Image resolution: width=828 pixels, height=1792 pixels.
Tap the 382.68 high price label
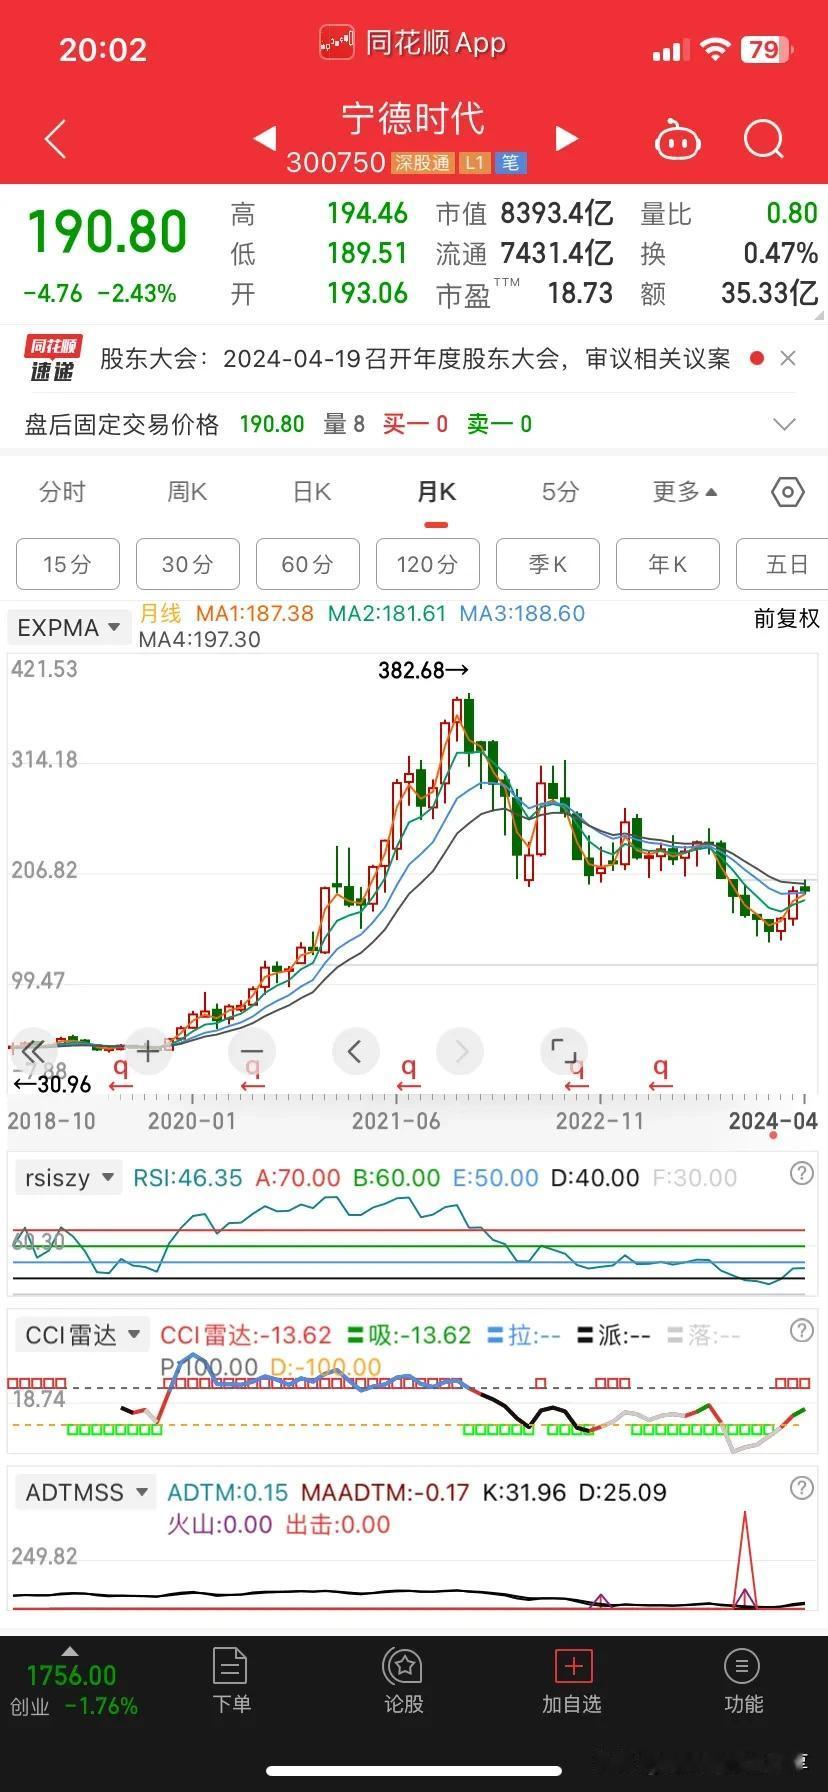423,670
